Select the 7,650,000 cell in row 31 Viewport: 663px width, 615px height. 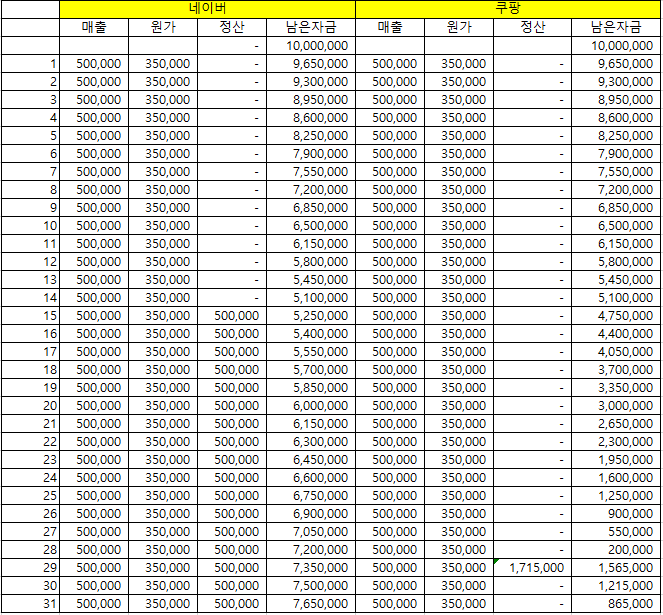(311, 604)
